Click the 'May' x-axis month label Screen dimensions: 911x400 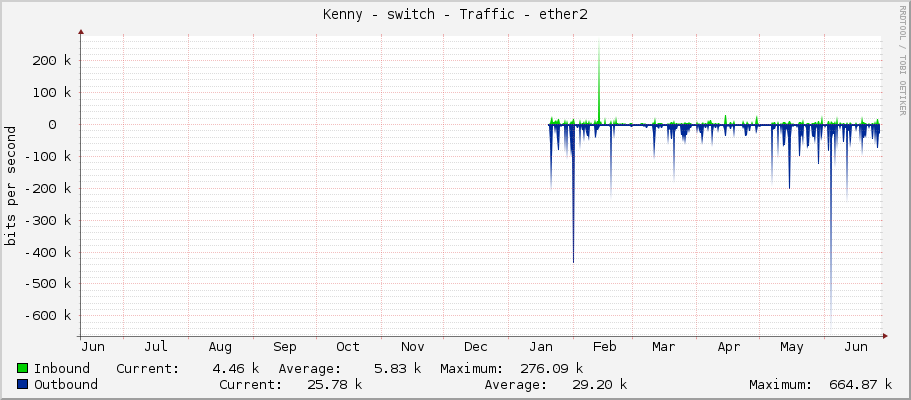(792, 347)
